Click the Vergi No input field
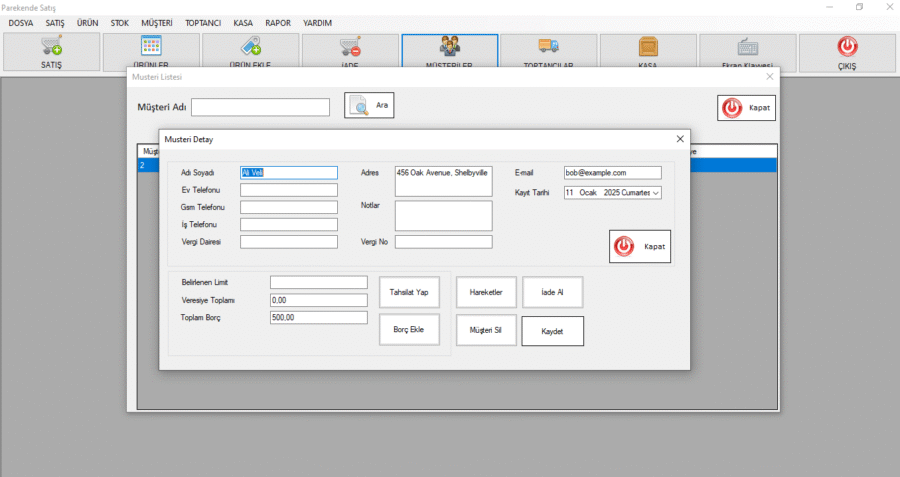The height and width of the screenshot is (477, 900). [x=444, y=242]
